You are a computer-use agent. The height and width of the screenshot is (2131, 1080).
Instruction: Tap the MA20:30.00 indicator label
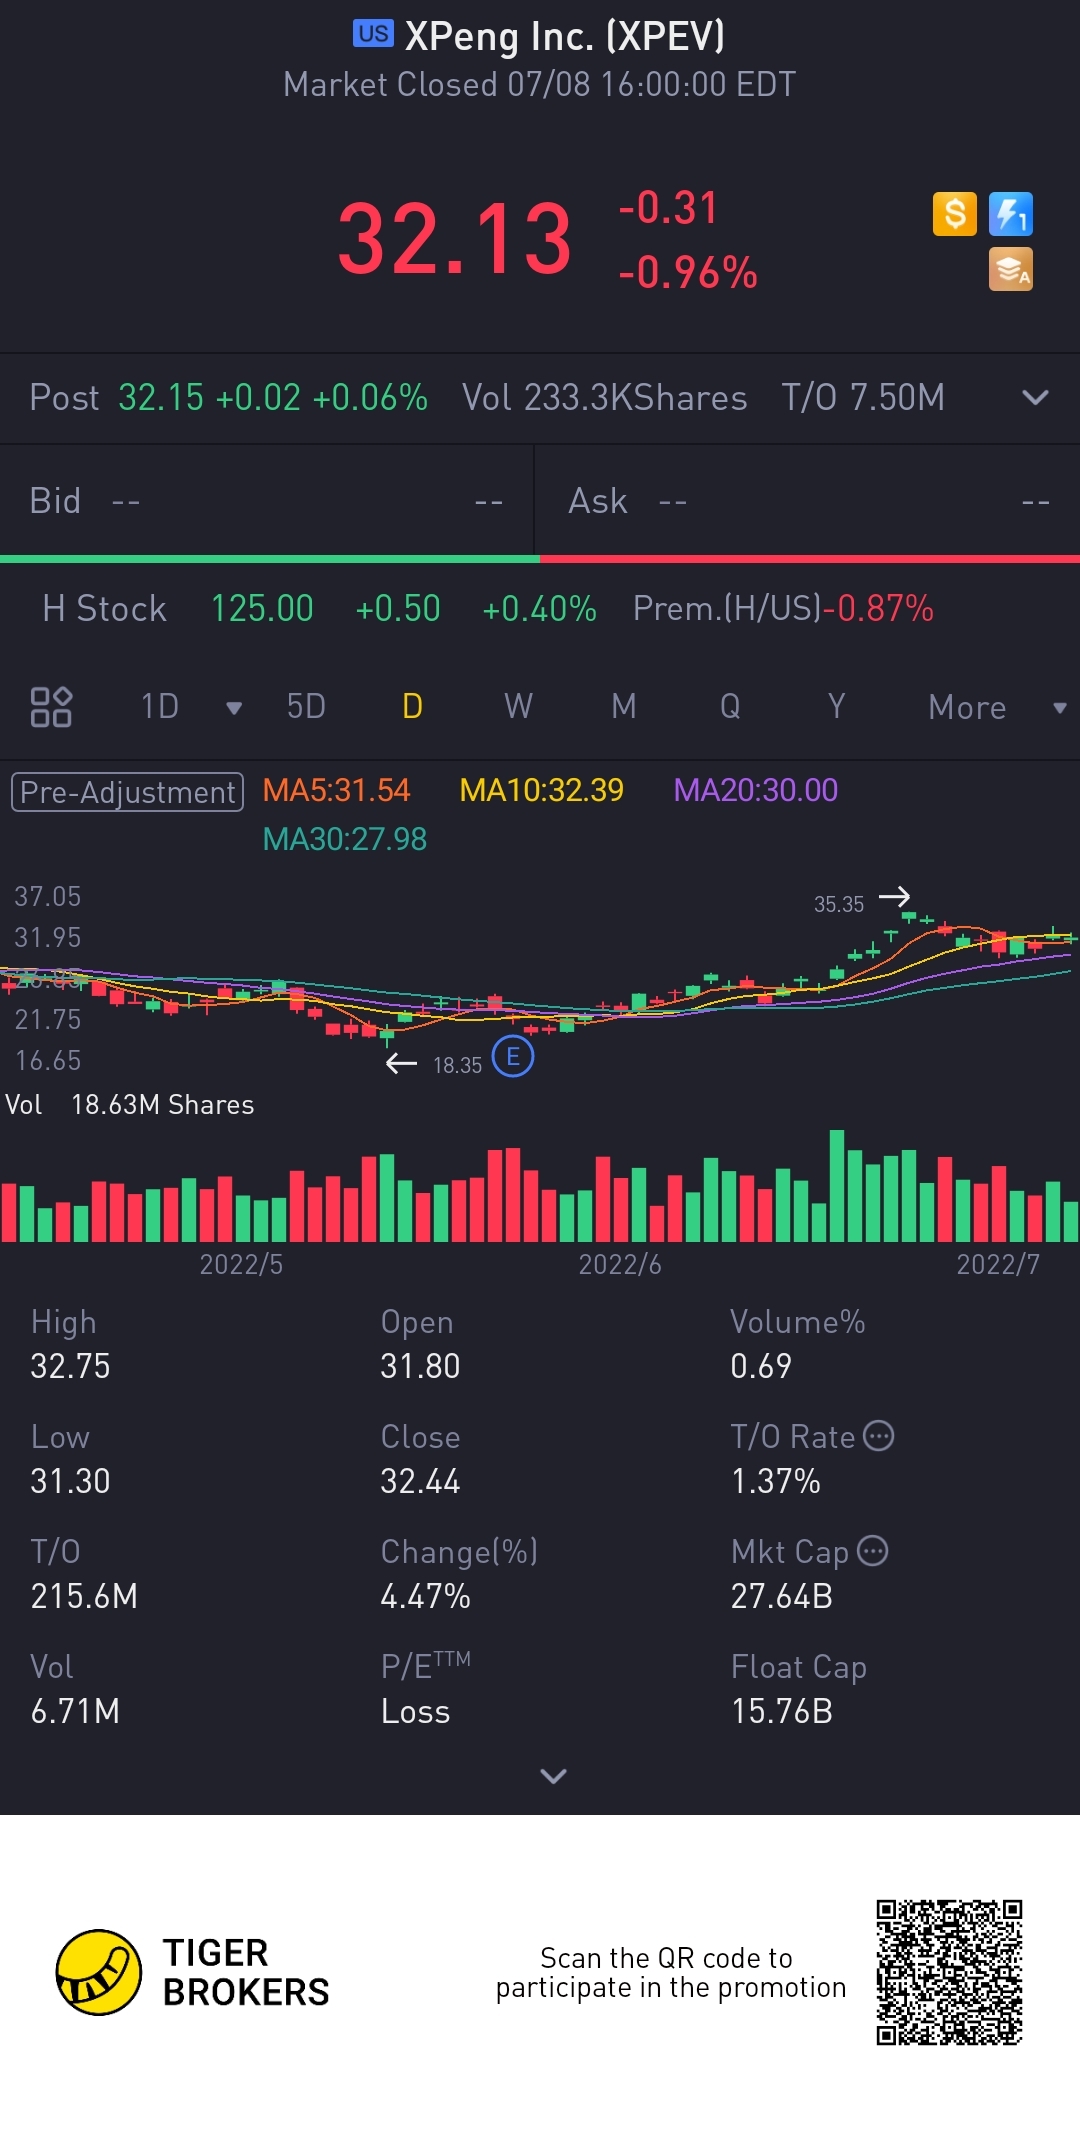point(756,791)
